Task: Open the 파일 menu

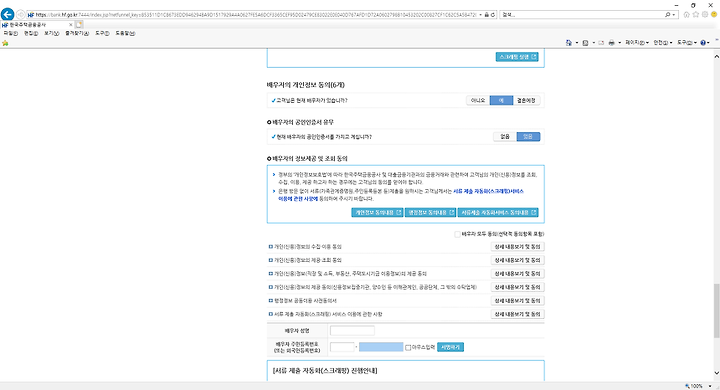Action: [x=11, y=34]
